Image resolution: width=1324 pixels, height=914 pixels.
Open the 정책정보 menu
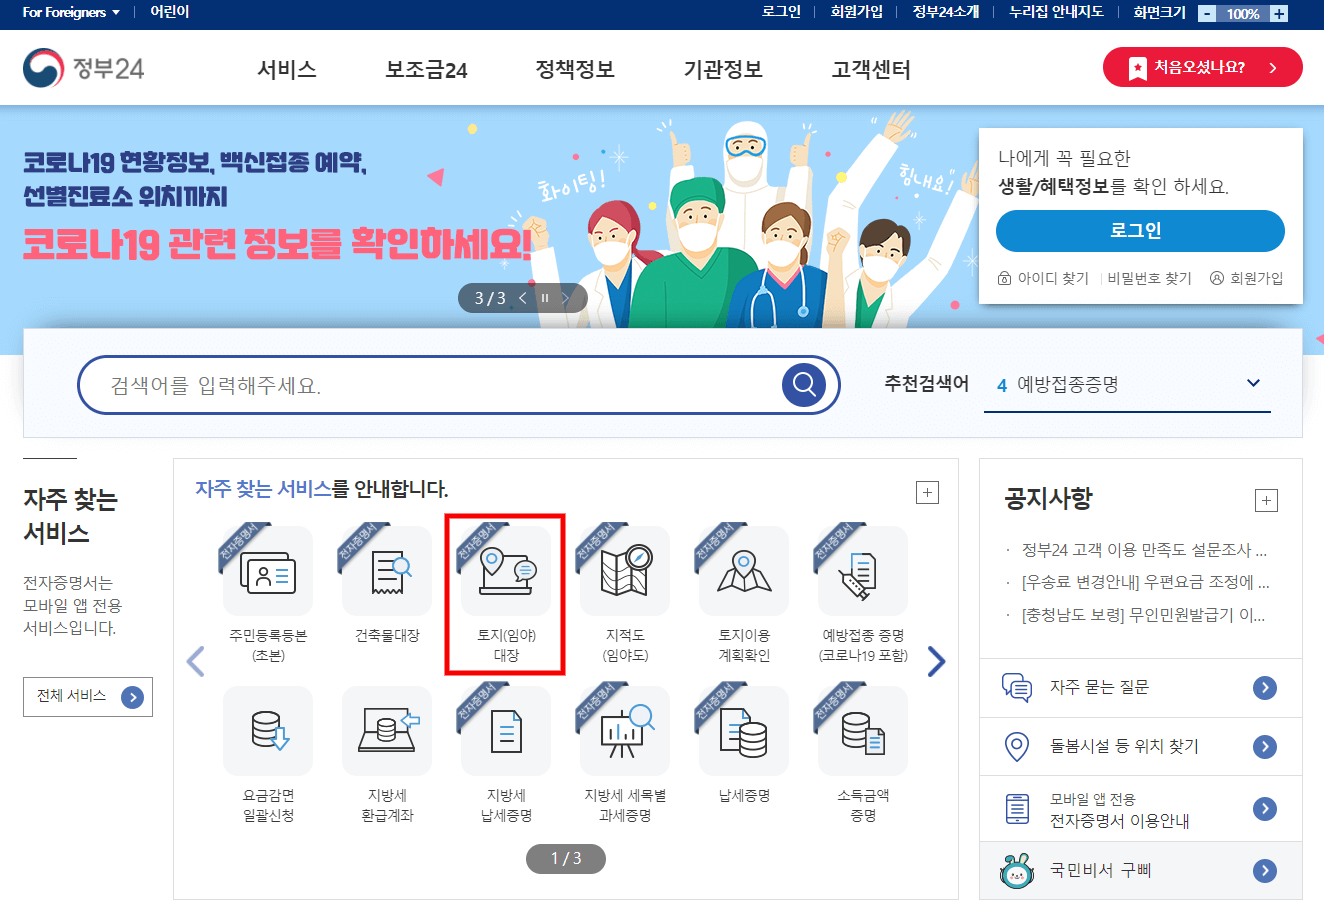click(x=575, y=69)
